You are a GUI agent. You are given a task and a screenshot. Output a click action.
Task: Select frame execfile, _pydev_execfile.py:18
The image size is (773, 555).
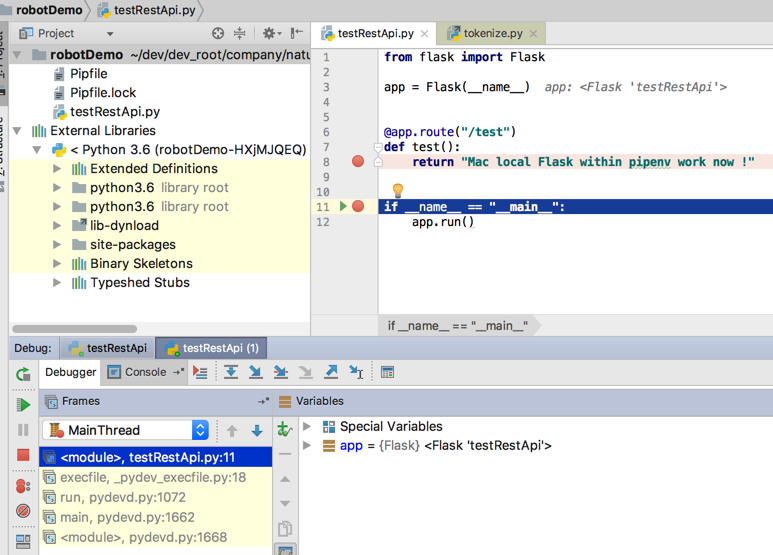152,477
